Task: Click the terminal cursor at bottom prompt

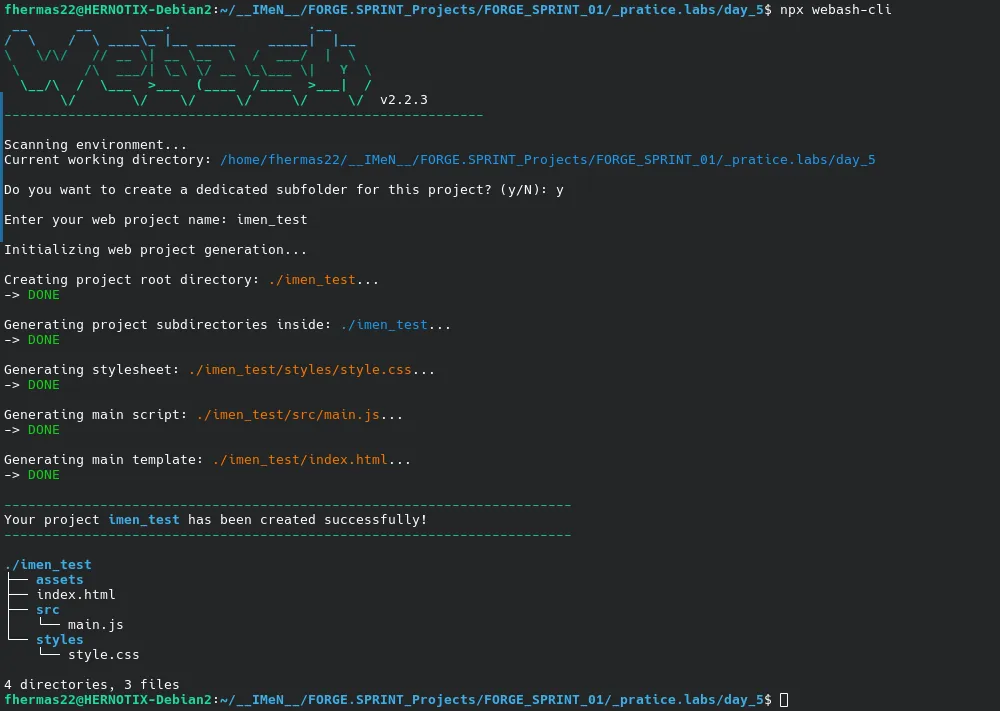Action: pos(784,700)
